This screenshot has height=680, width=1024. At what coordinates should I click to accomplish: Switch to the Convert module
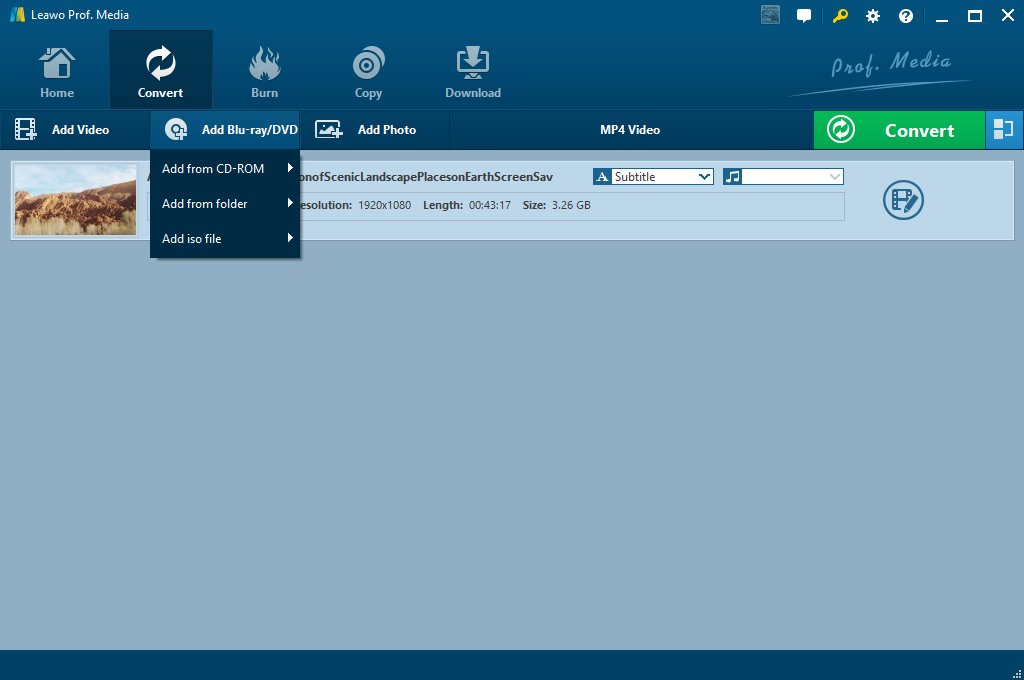[x=161, y=71]
